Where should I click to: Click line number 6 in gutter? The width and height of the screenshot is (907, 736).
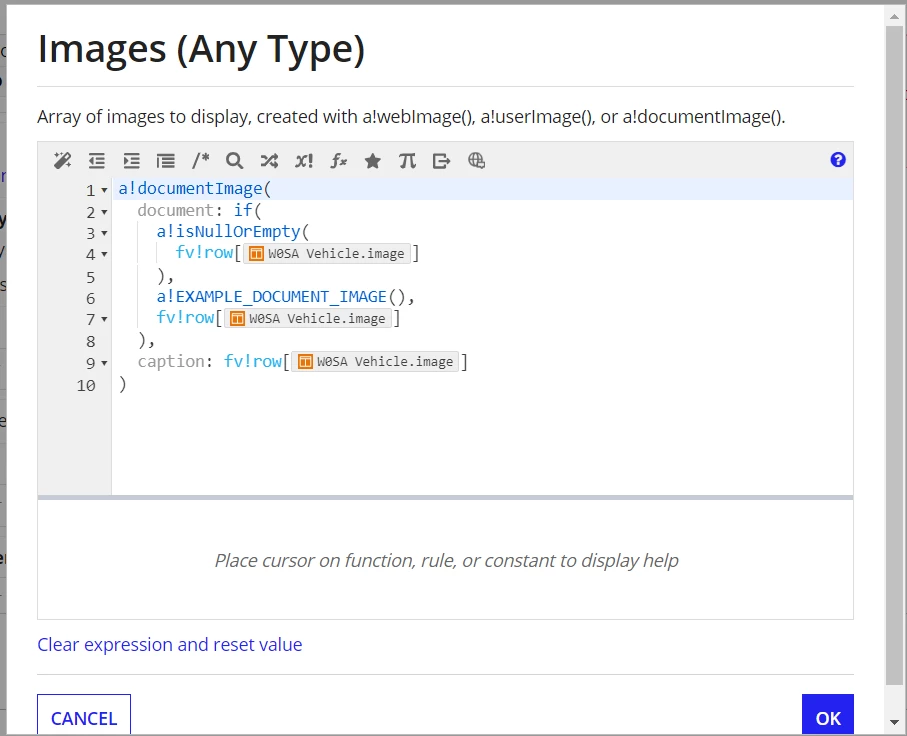[x=91, y=299]
